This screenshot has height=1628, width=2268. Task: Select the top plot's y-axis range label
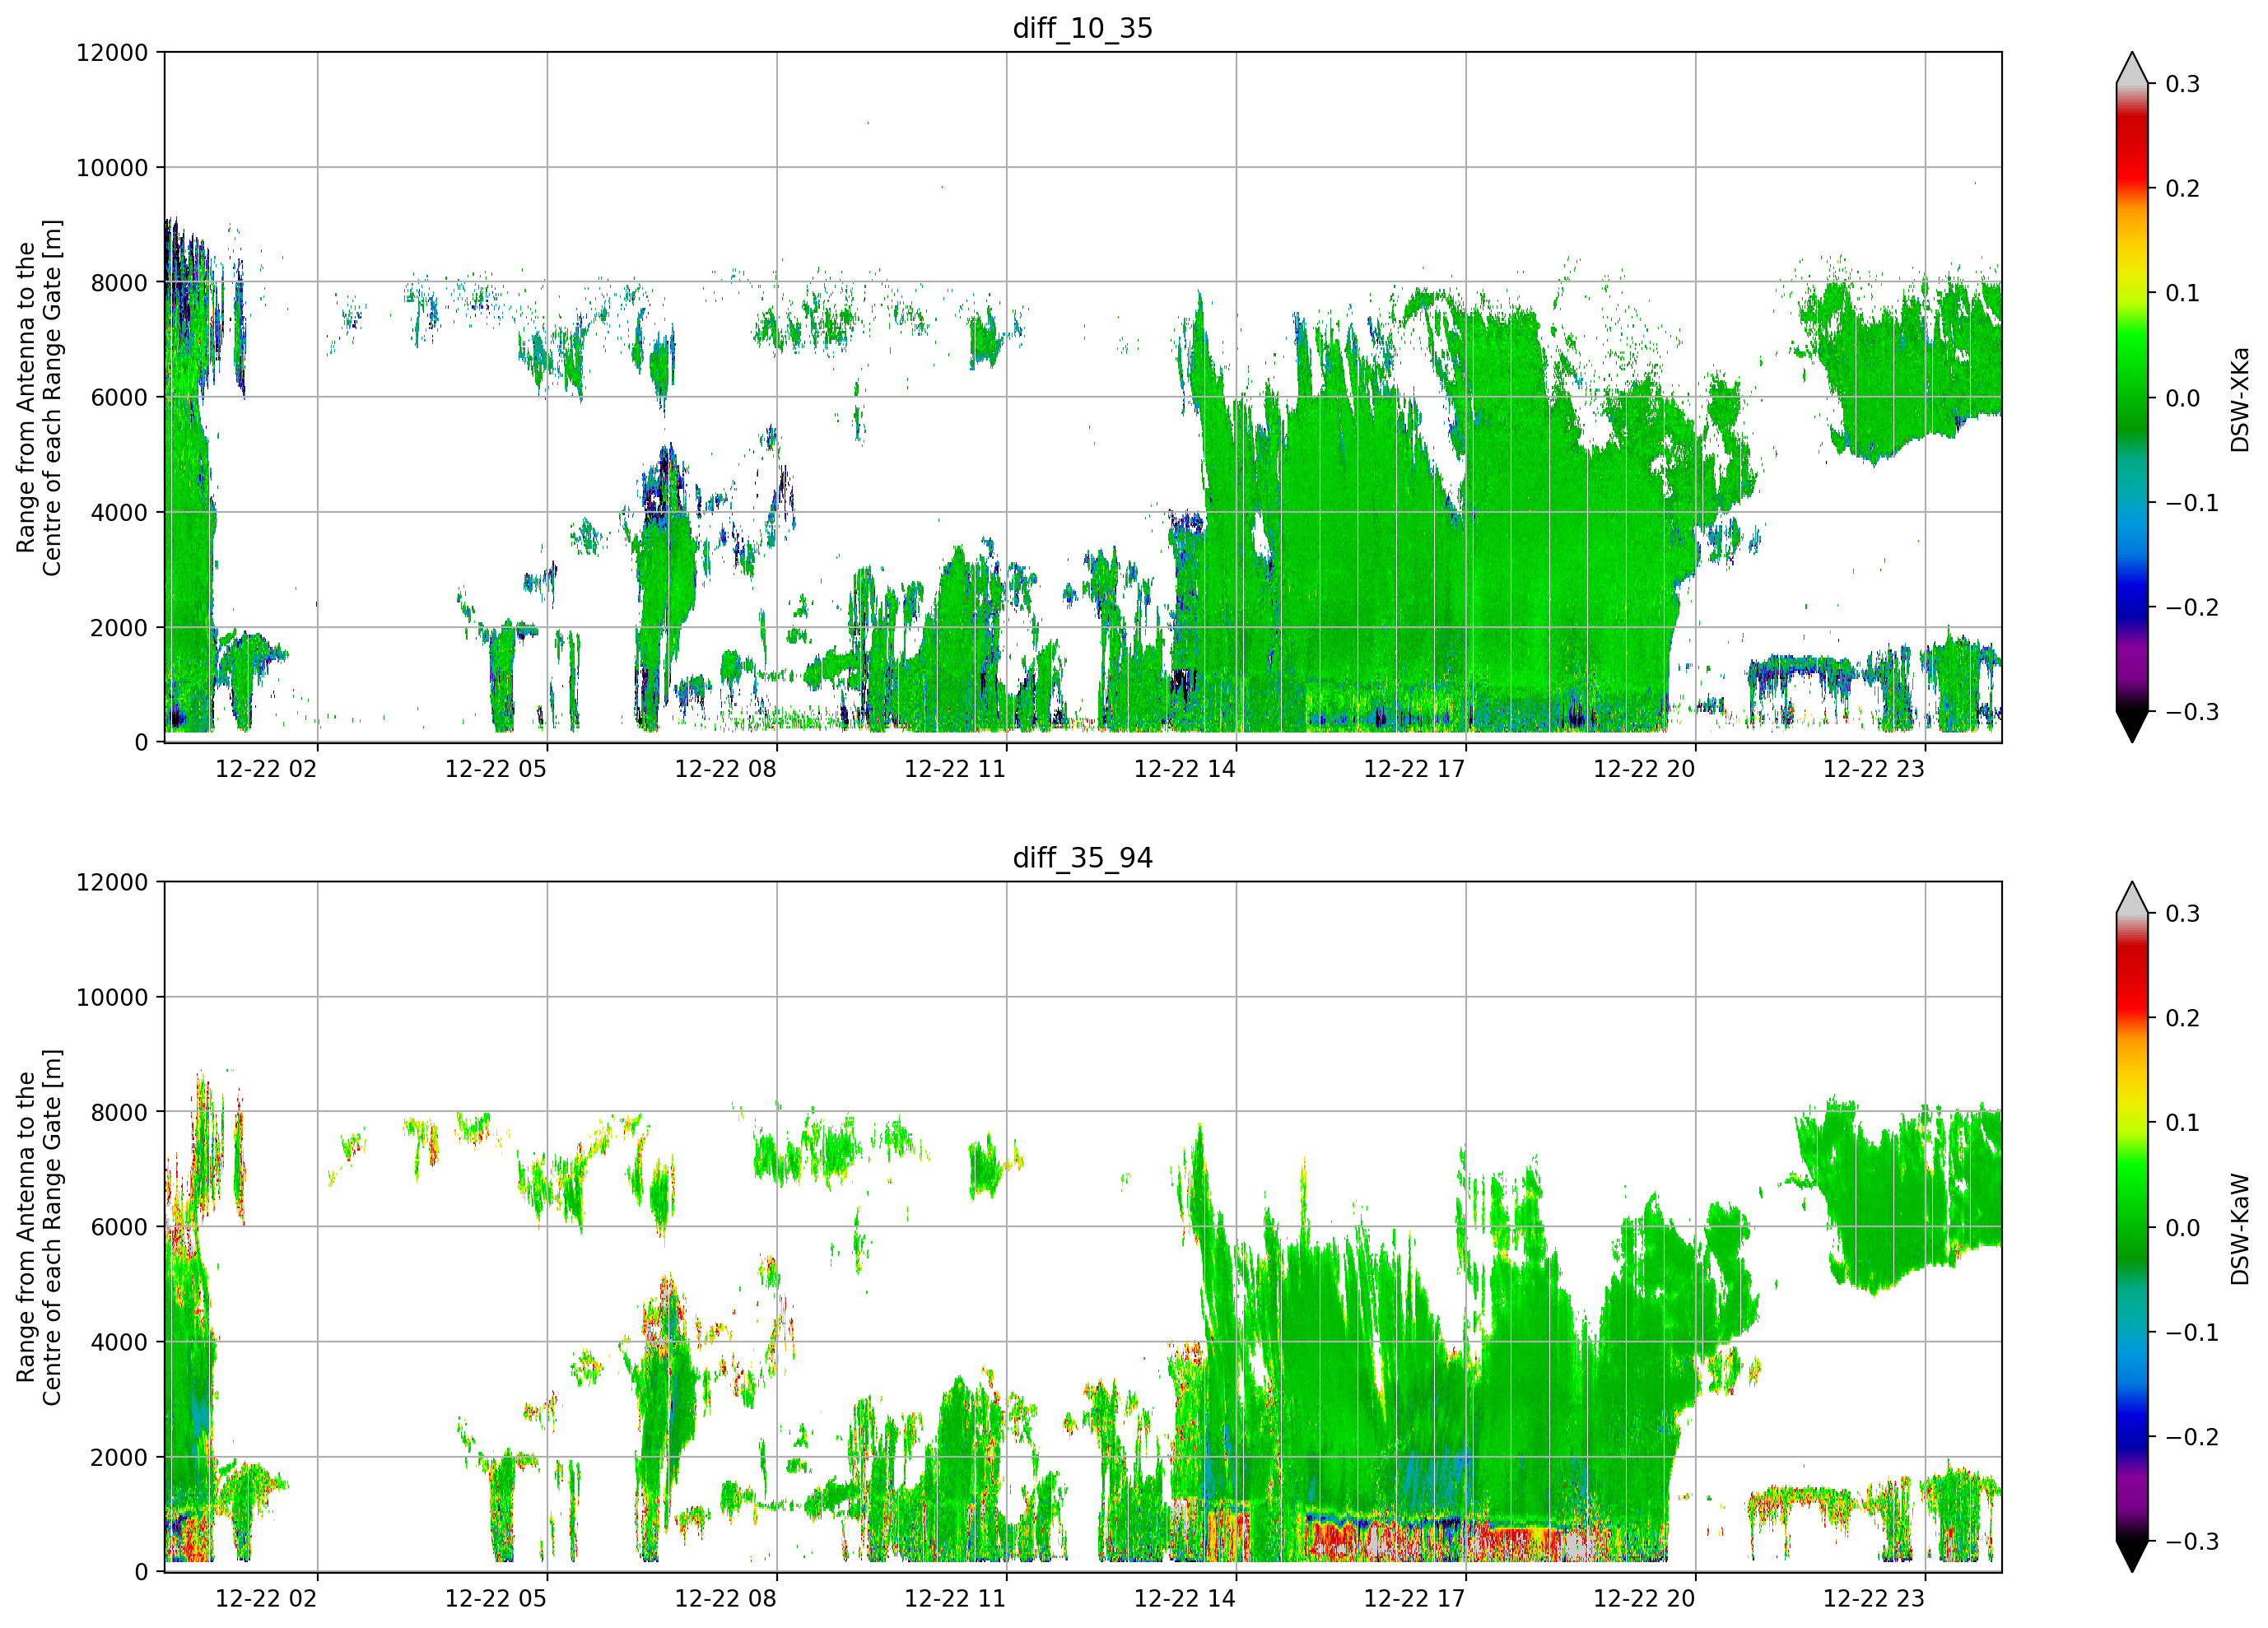click(39, 397)
